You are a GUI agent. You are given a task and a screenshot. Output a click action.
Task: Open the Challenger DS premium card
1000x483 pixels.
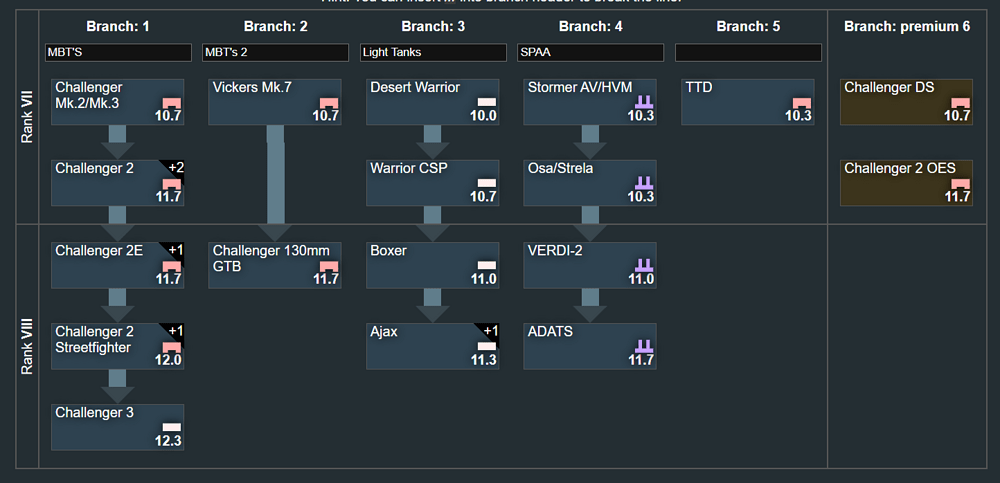[907, 102]
